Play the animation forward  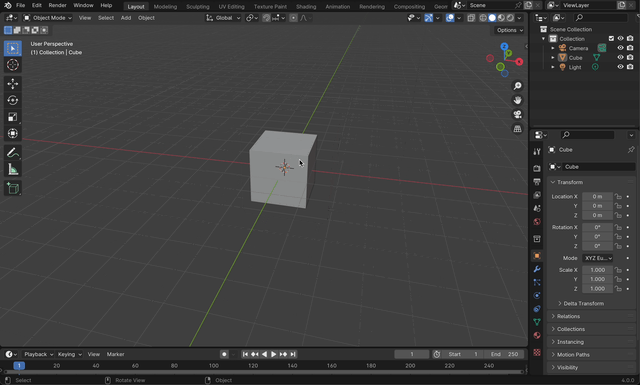[273, 354]
